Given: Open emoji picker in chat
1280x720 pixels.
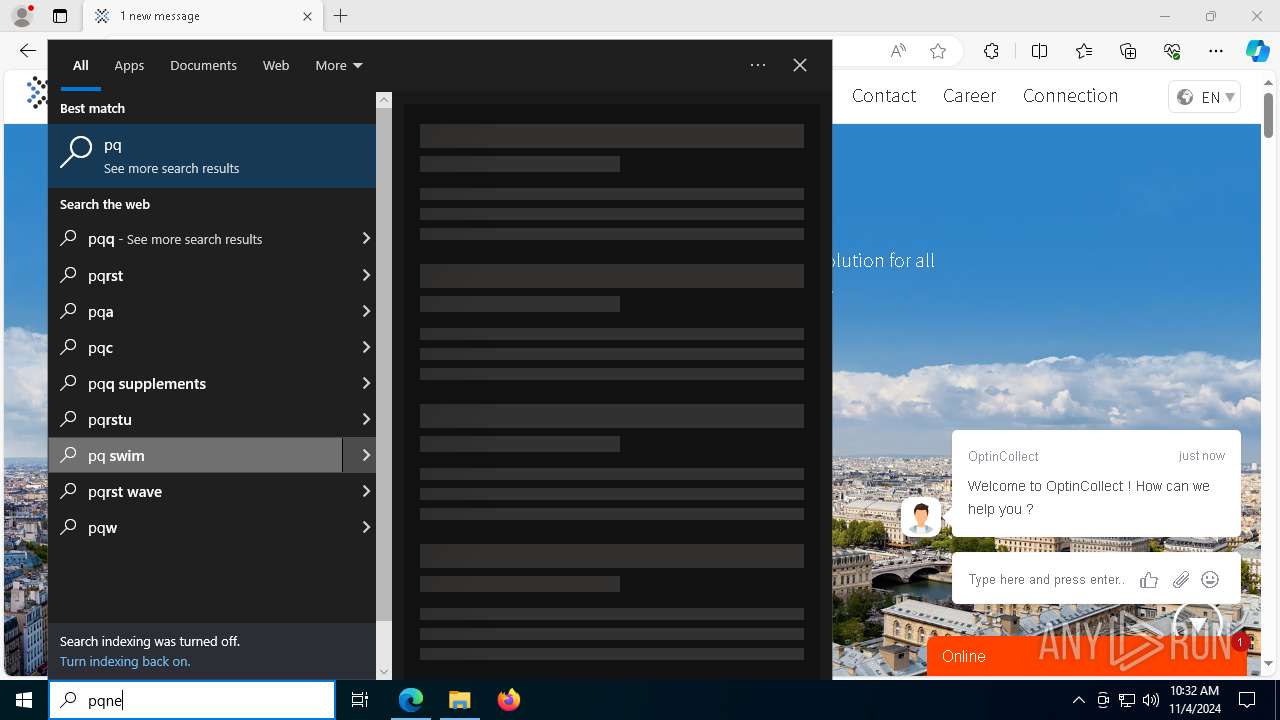Looking at the screenshot, I should tap(1210, 580).
